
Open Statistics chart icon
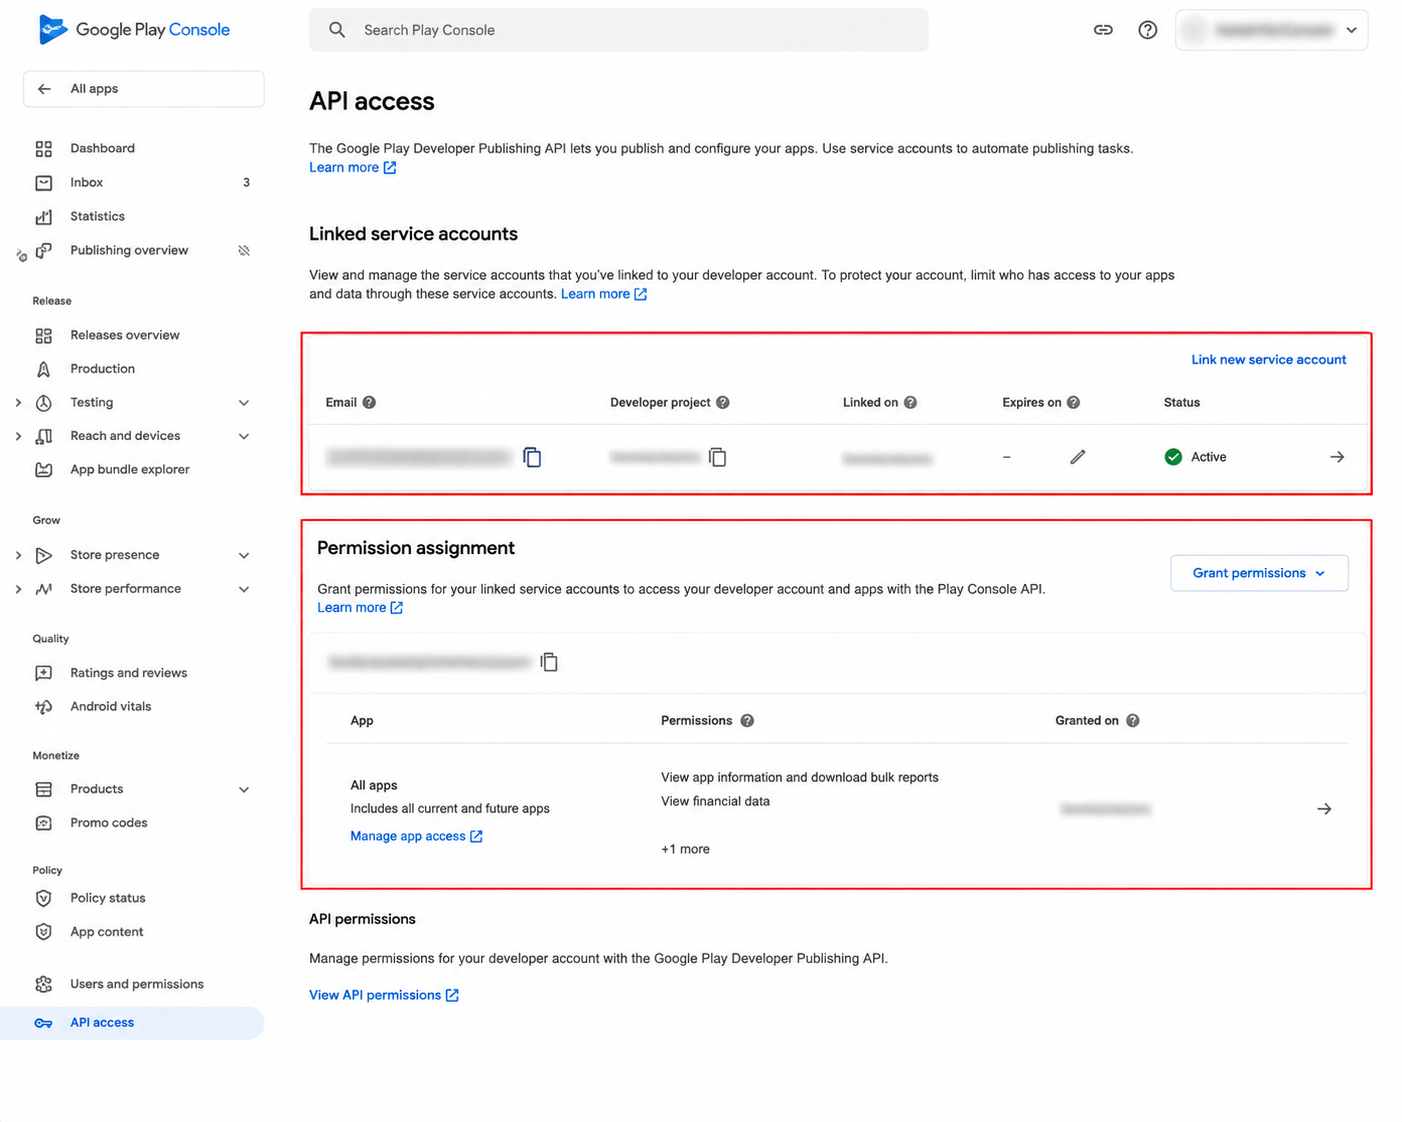coord(43,217)
